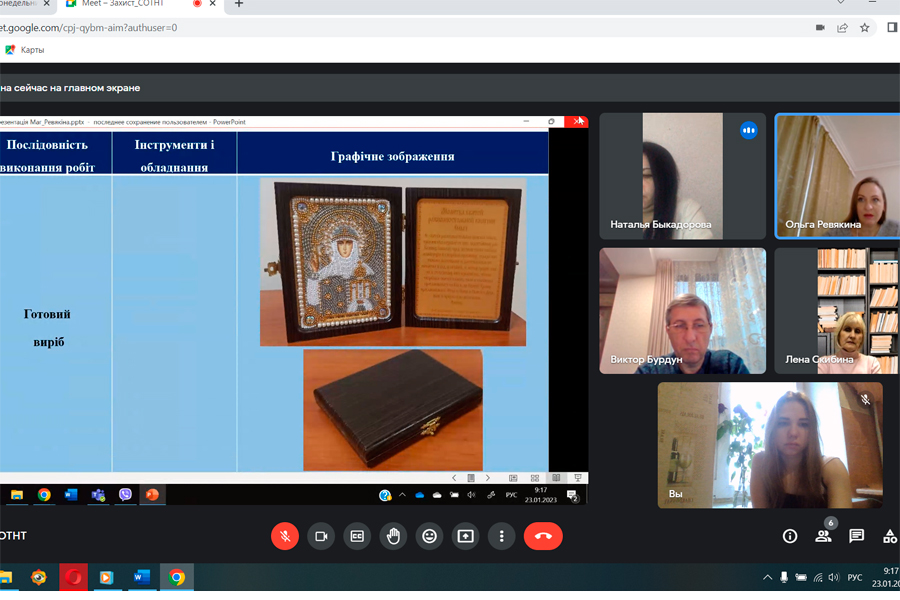900x600 pixels.
Task: Leave the call with the red hang-up button
Action: pyautogui.click(x=543, y=536)
